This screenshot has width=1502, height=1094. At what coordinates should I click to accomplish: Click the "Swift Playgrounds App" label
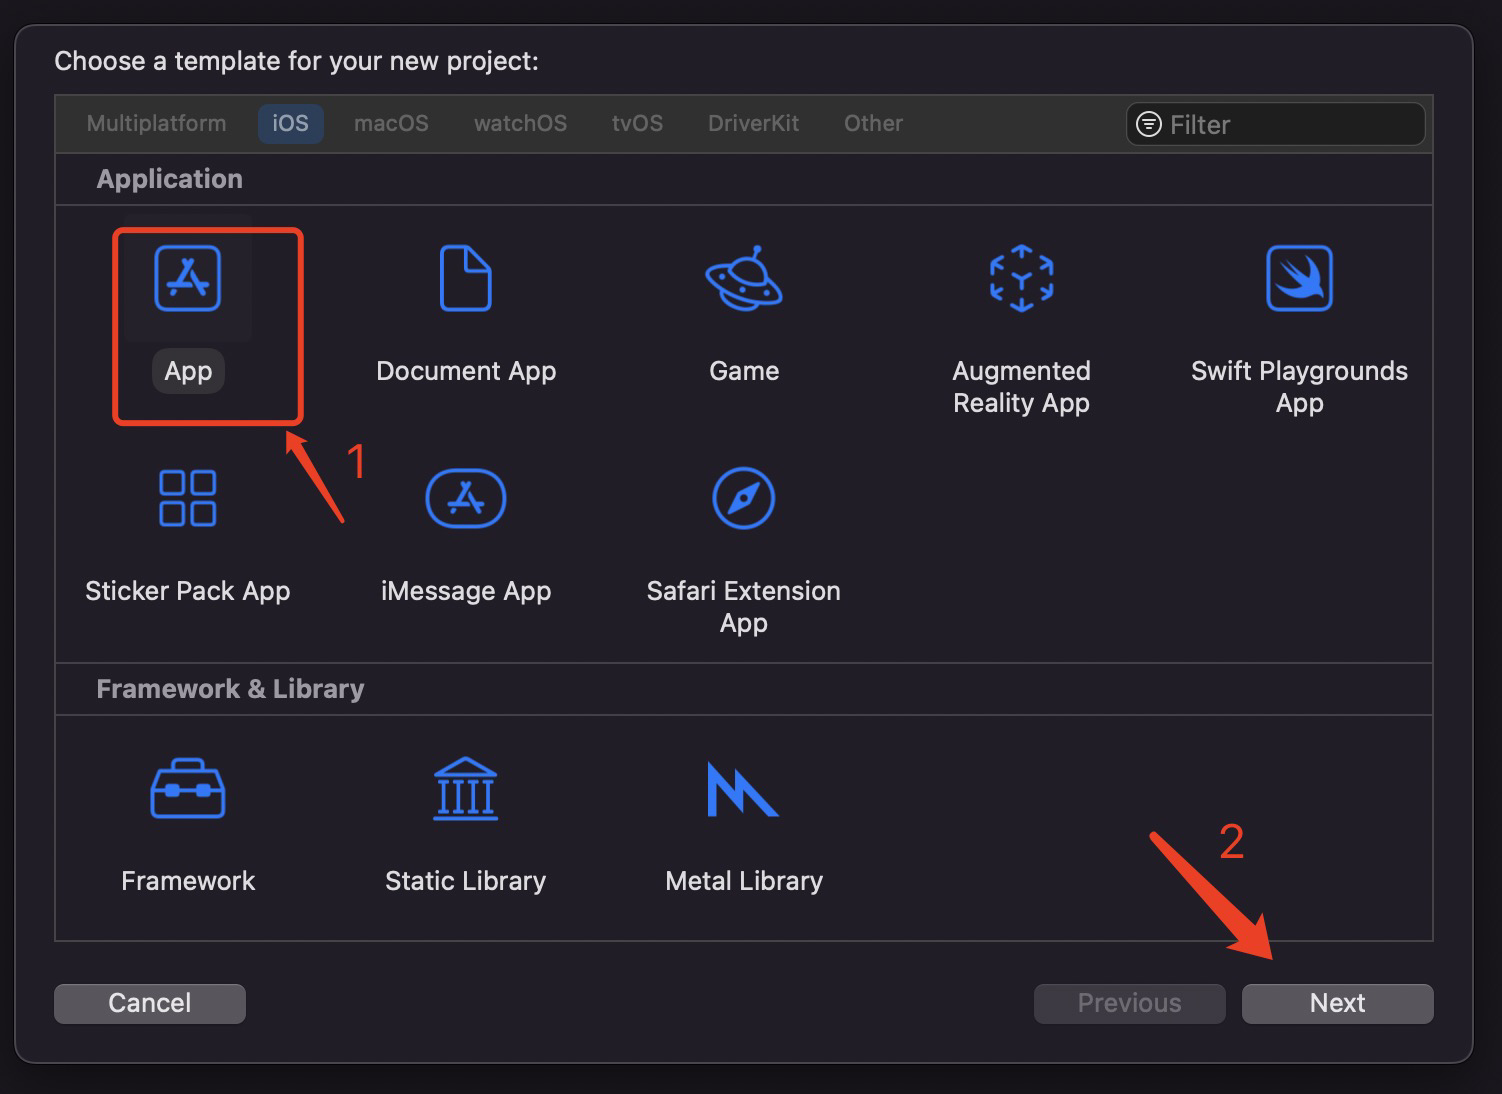pyautogui.click(x=1299, y=387)
